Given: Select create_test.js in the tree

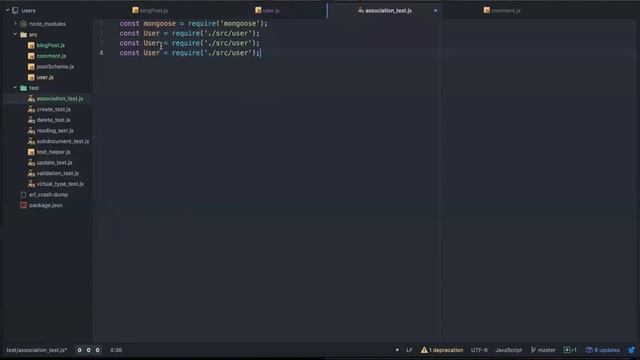Looking at the screenshot, I should [53, 109].
